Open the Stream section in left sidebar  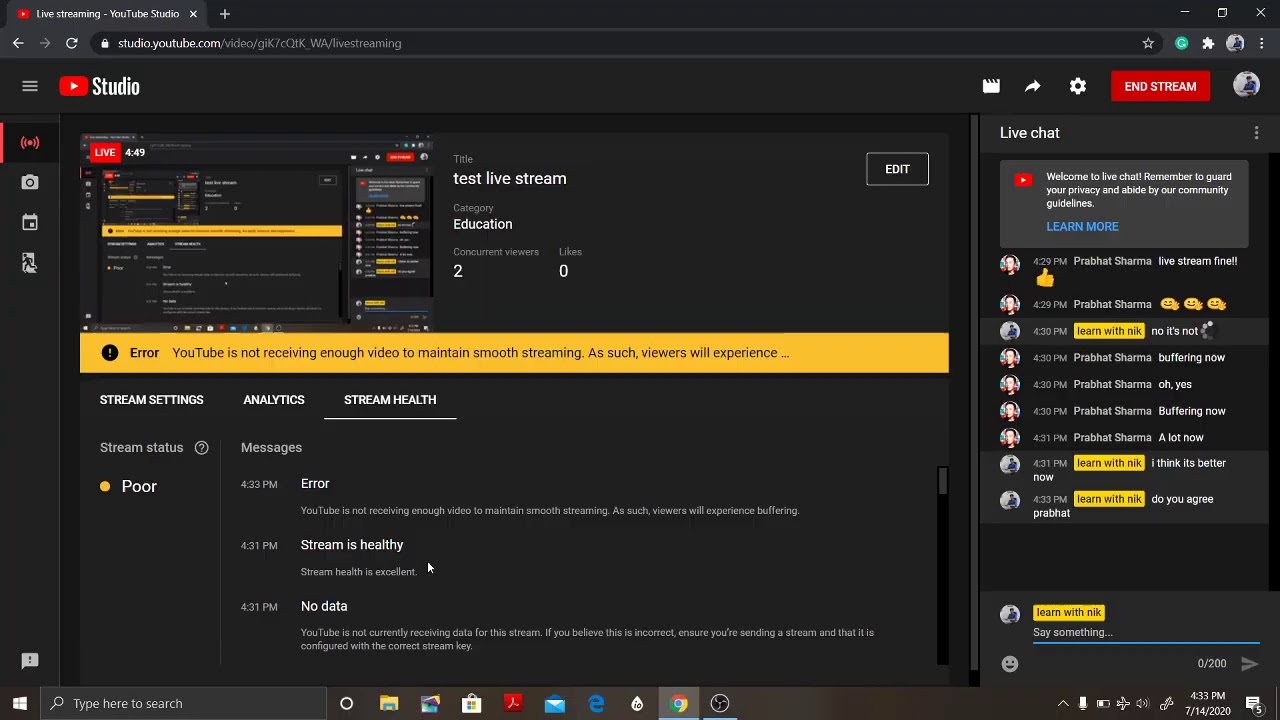click(x=30, y=142)
